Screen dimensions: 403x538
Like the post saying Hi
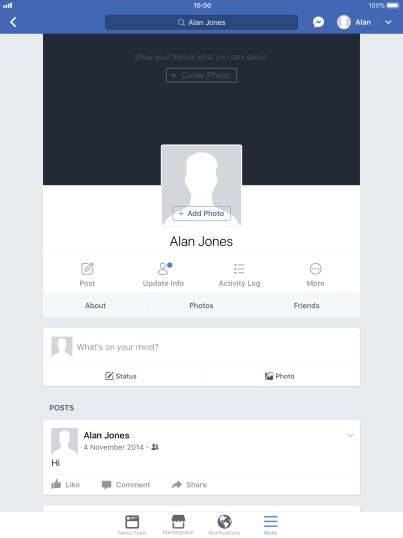click(66, 484)
